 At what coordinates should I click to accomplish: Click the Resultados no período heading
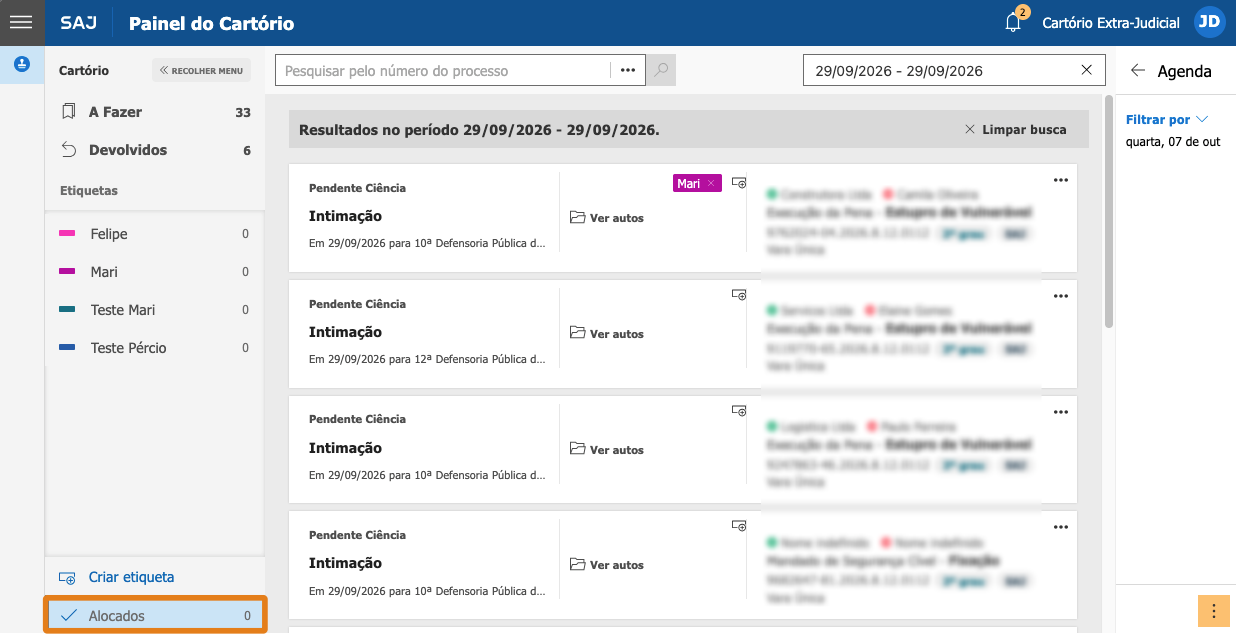[479, 130]
